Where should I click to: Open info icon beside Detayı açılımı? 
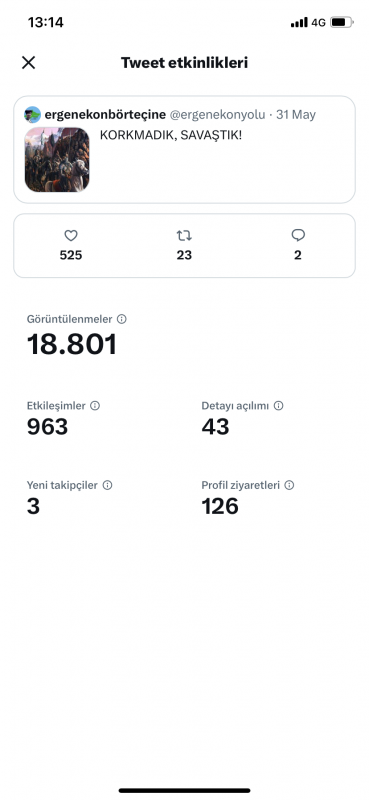point(278,406)
